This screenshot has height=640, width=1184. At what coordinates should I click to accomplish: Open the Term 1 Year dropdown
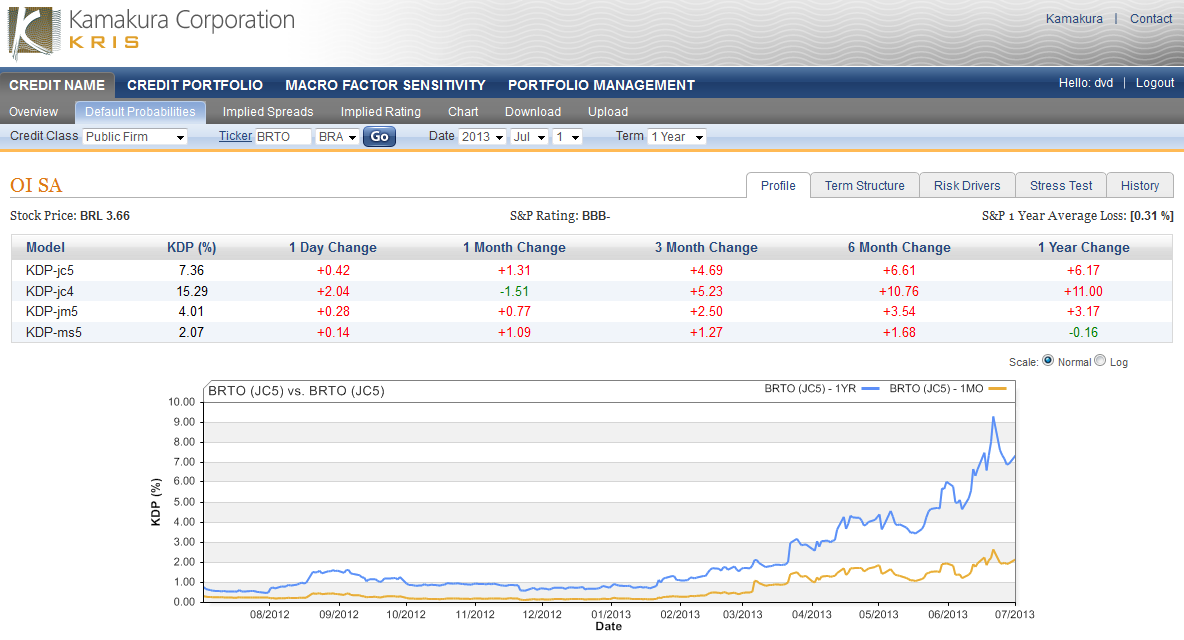coord(677,137)
